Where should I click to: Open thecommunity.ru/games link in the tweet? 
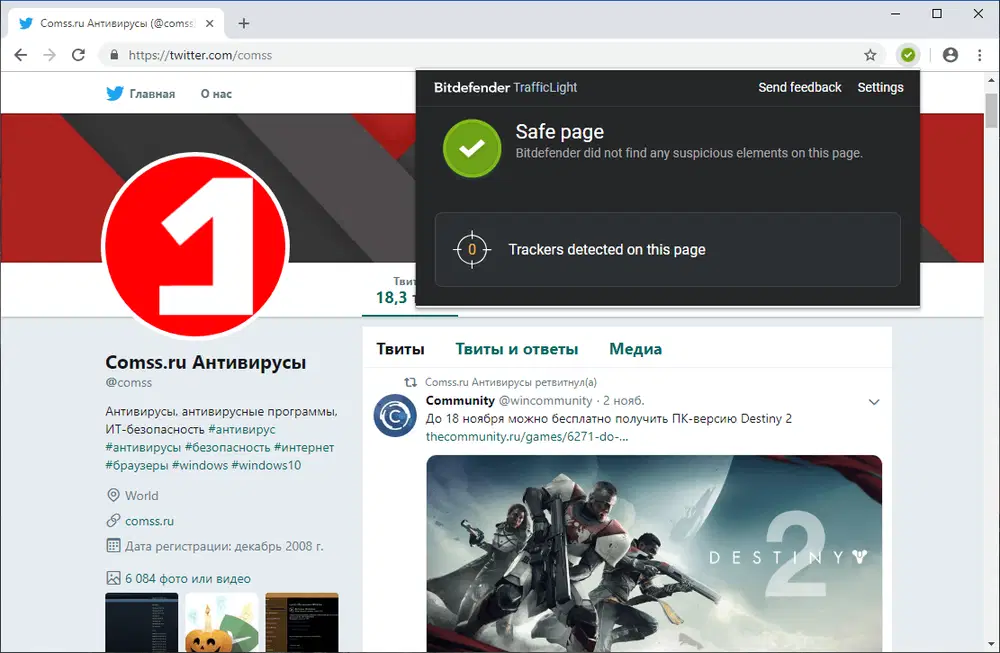pos(527,437)
